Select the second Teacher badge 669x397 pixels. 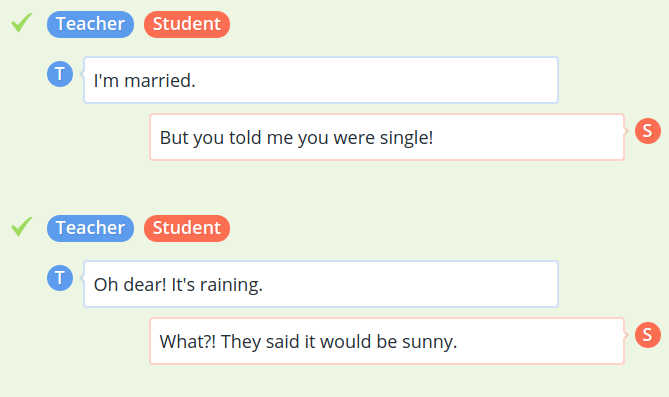[x=90, y=228]
